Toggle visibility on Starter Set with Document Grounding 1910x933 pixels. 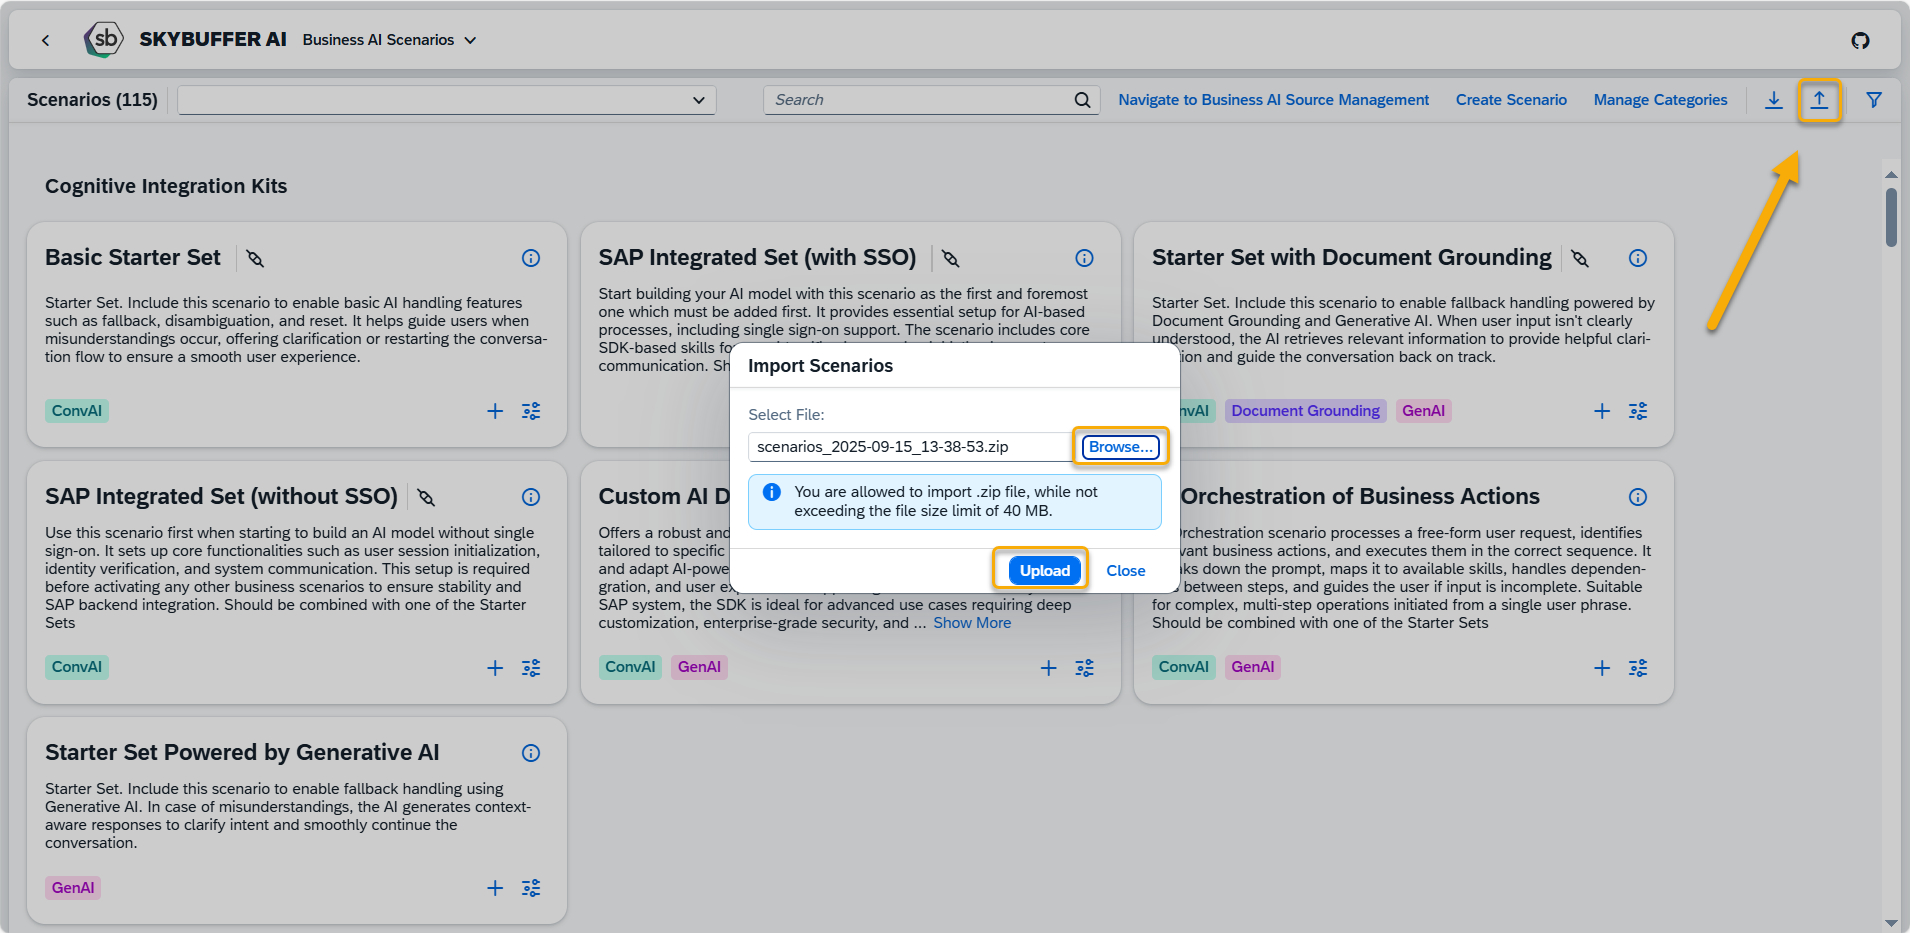click(1580, 258)
